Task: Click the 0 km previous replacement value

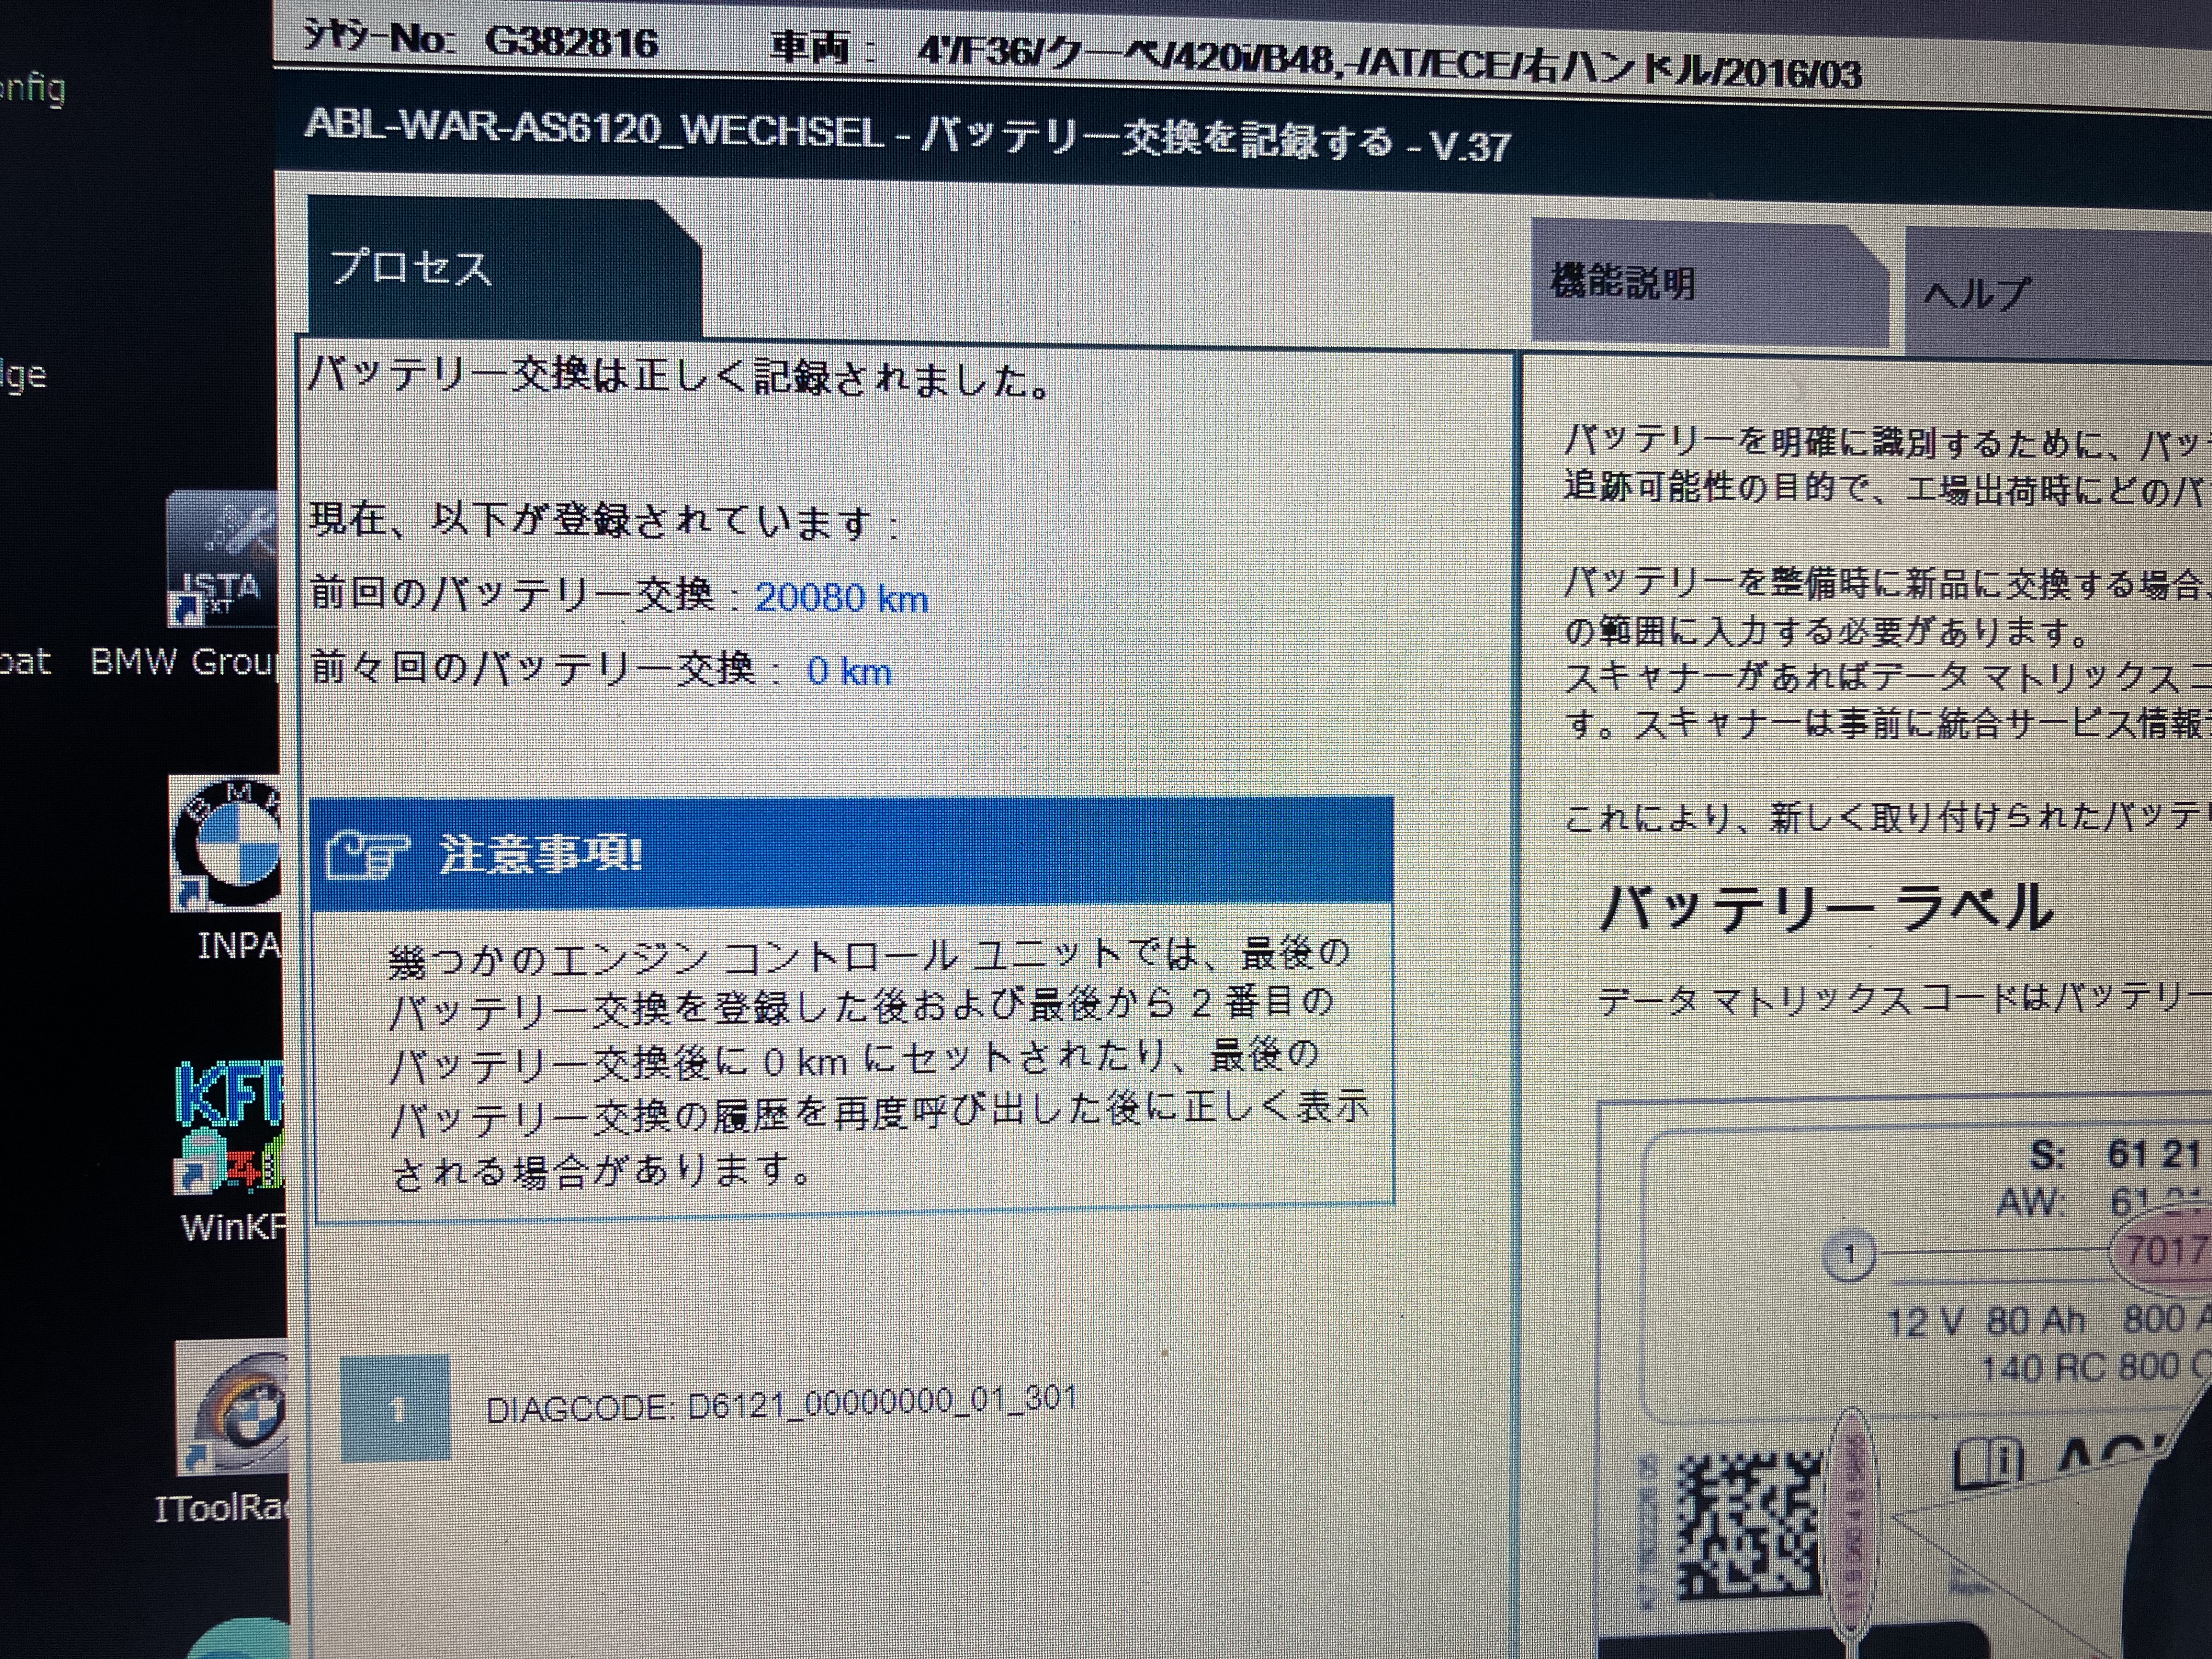Action: point(849,671)
